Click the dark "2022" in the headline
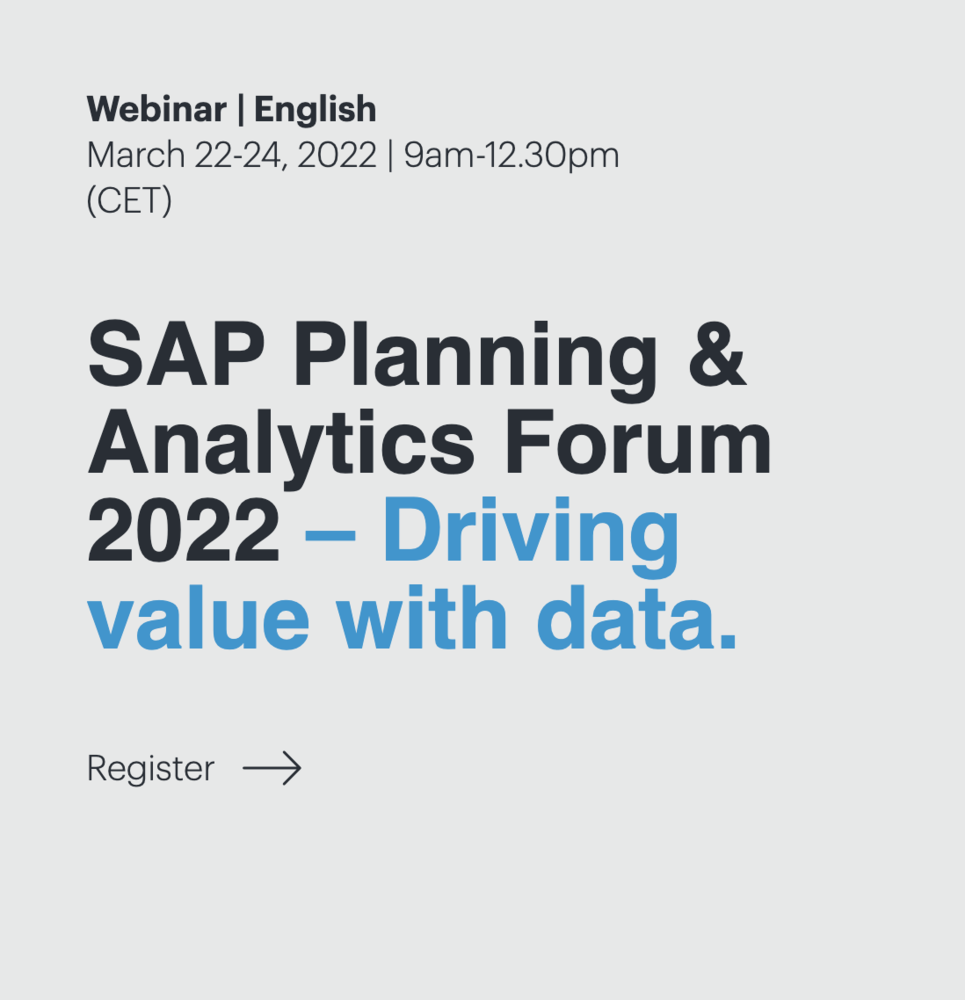965x1000 pixels. [184, 530]
